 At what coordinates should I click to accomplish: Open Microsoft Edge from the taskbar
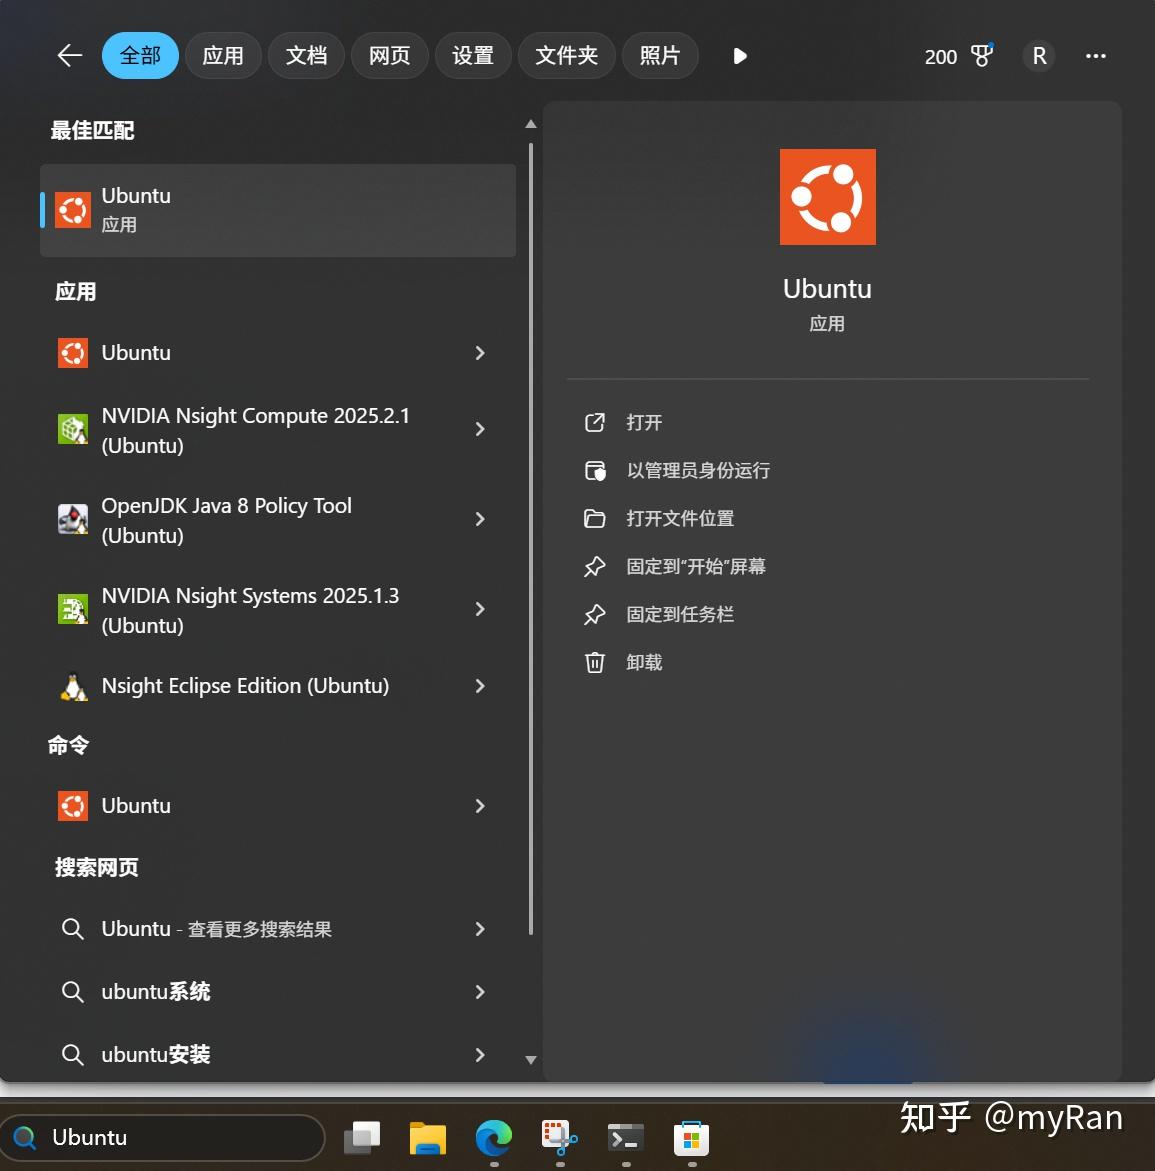[493, 1137]
